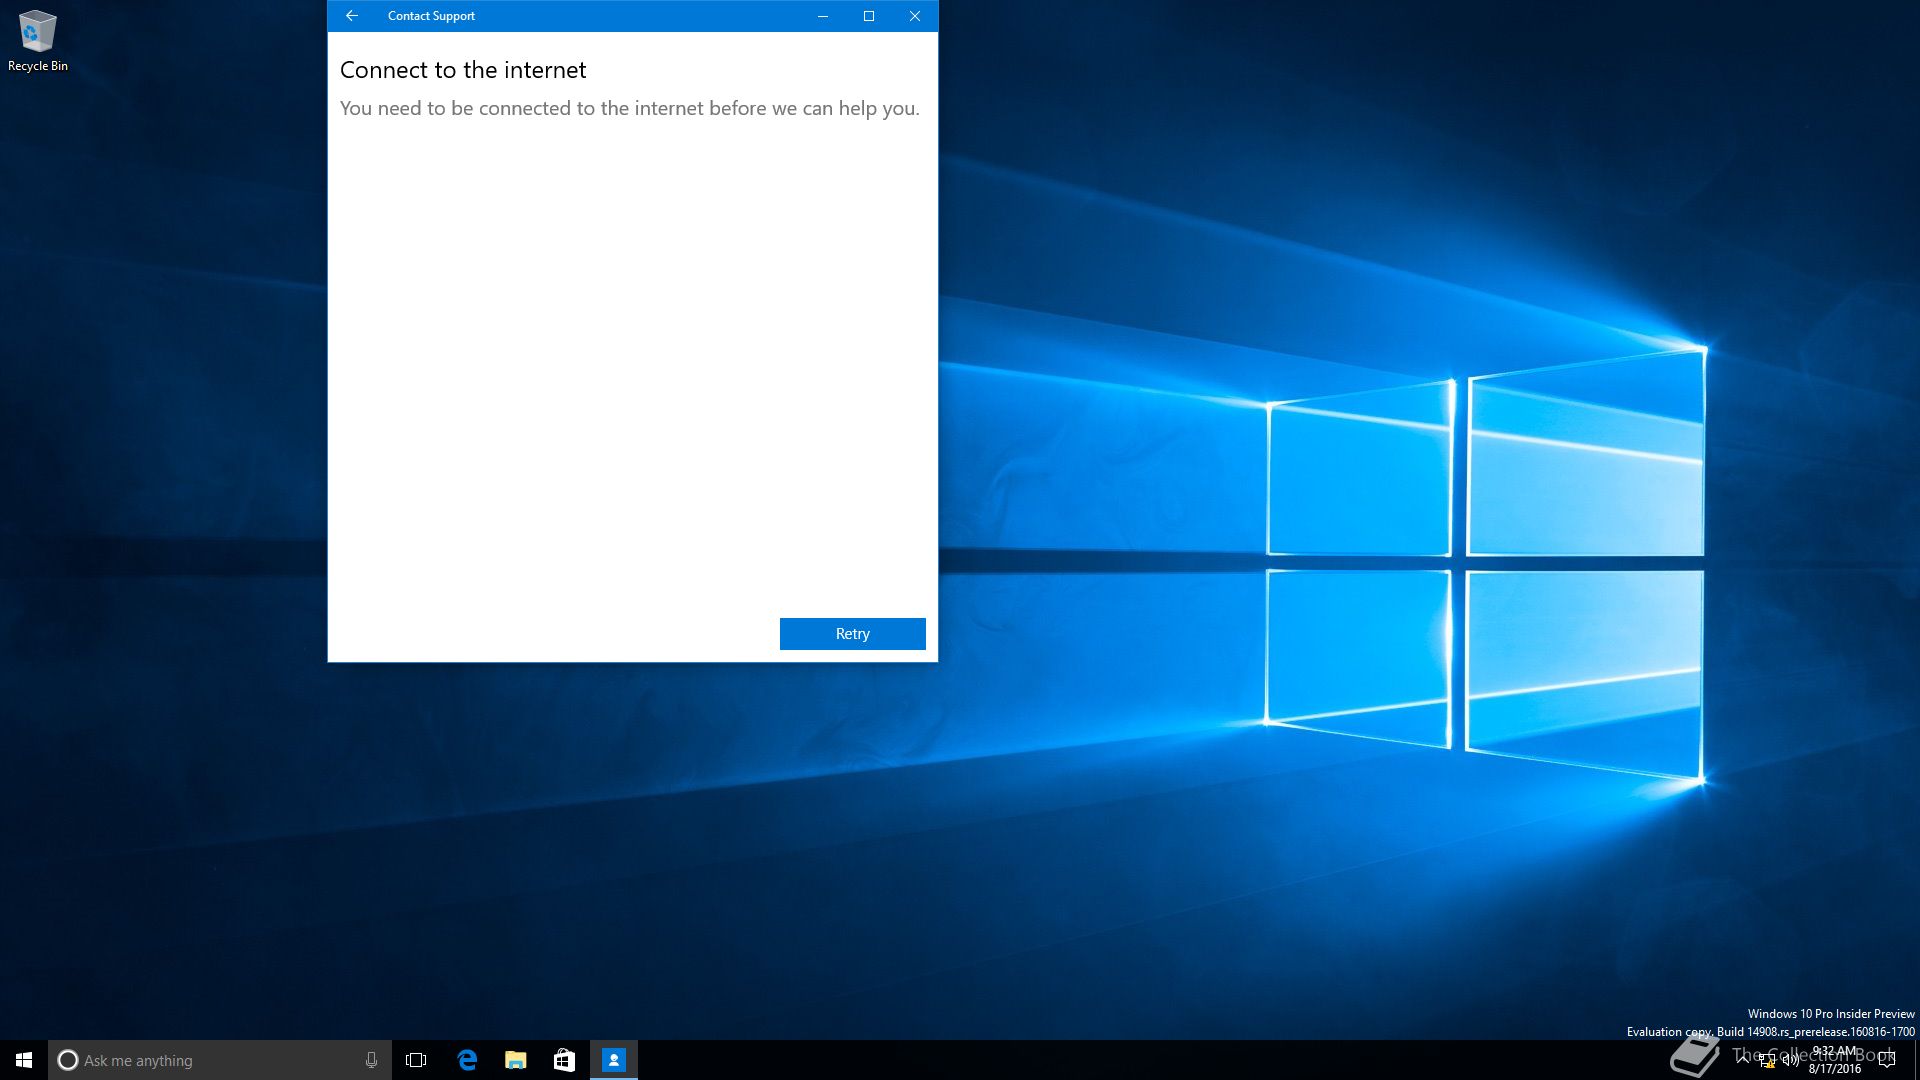
Task: Open the Windows Store taskbar icon
Action: point(564,1060)
